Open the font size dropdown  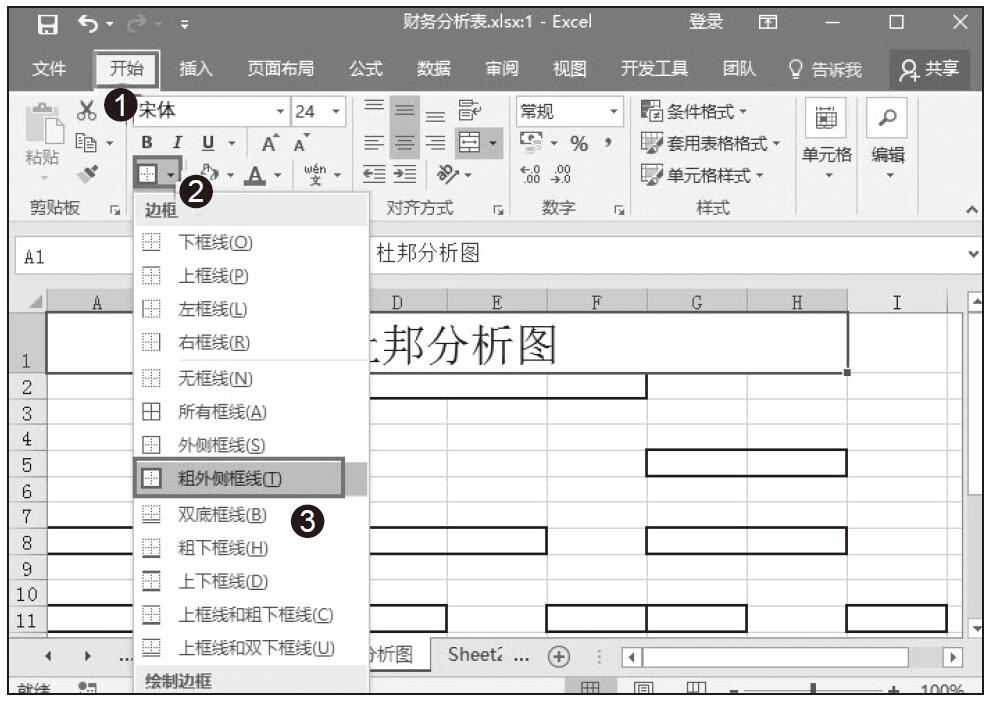[337, 110]
